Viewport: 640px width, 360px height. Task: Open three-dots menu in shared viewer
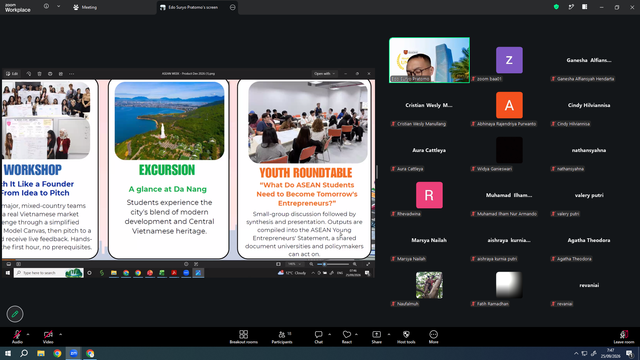(x=71, y=74)
